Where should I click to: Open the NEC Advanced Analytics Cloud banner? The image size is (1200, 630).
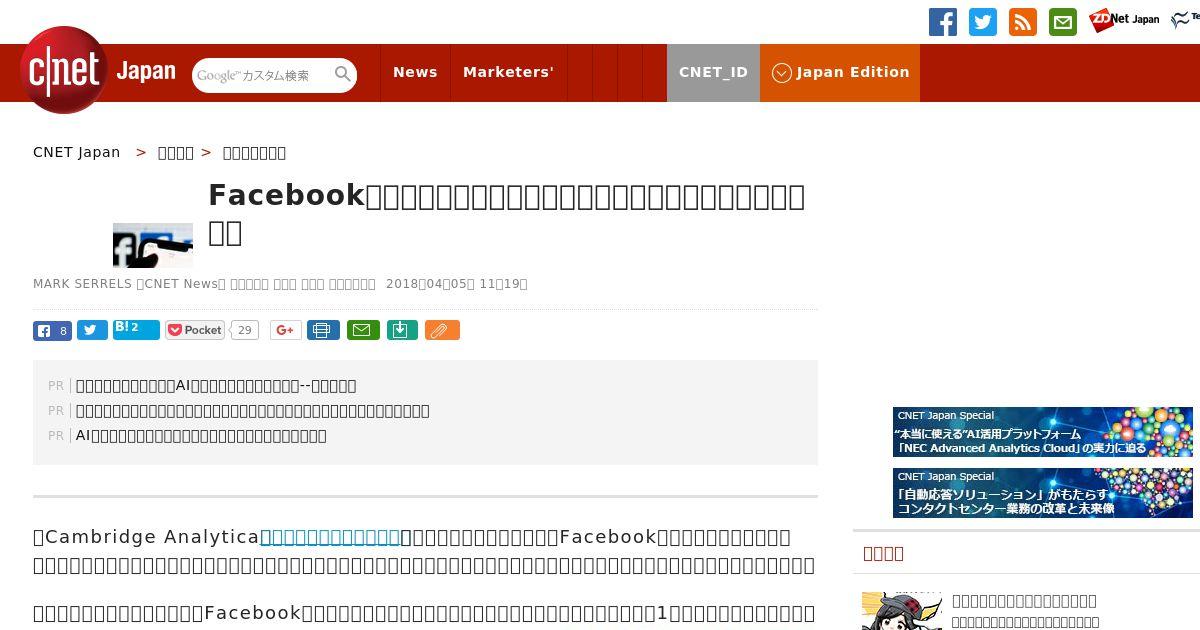click(x=1043, y=432)
